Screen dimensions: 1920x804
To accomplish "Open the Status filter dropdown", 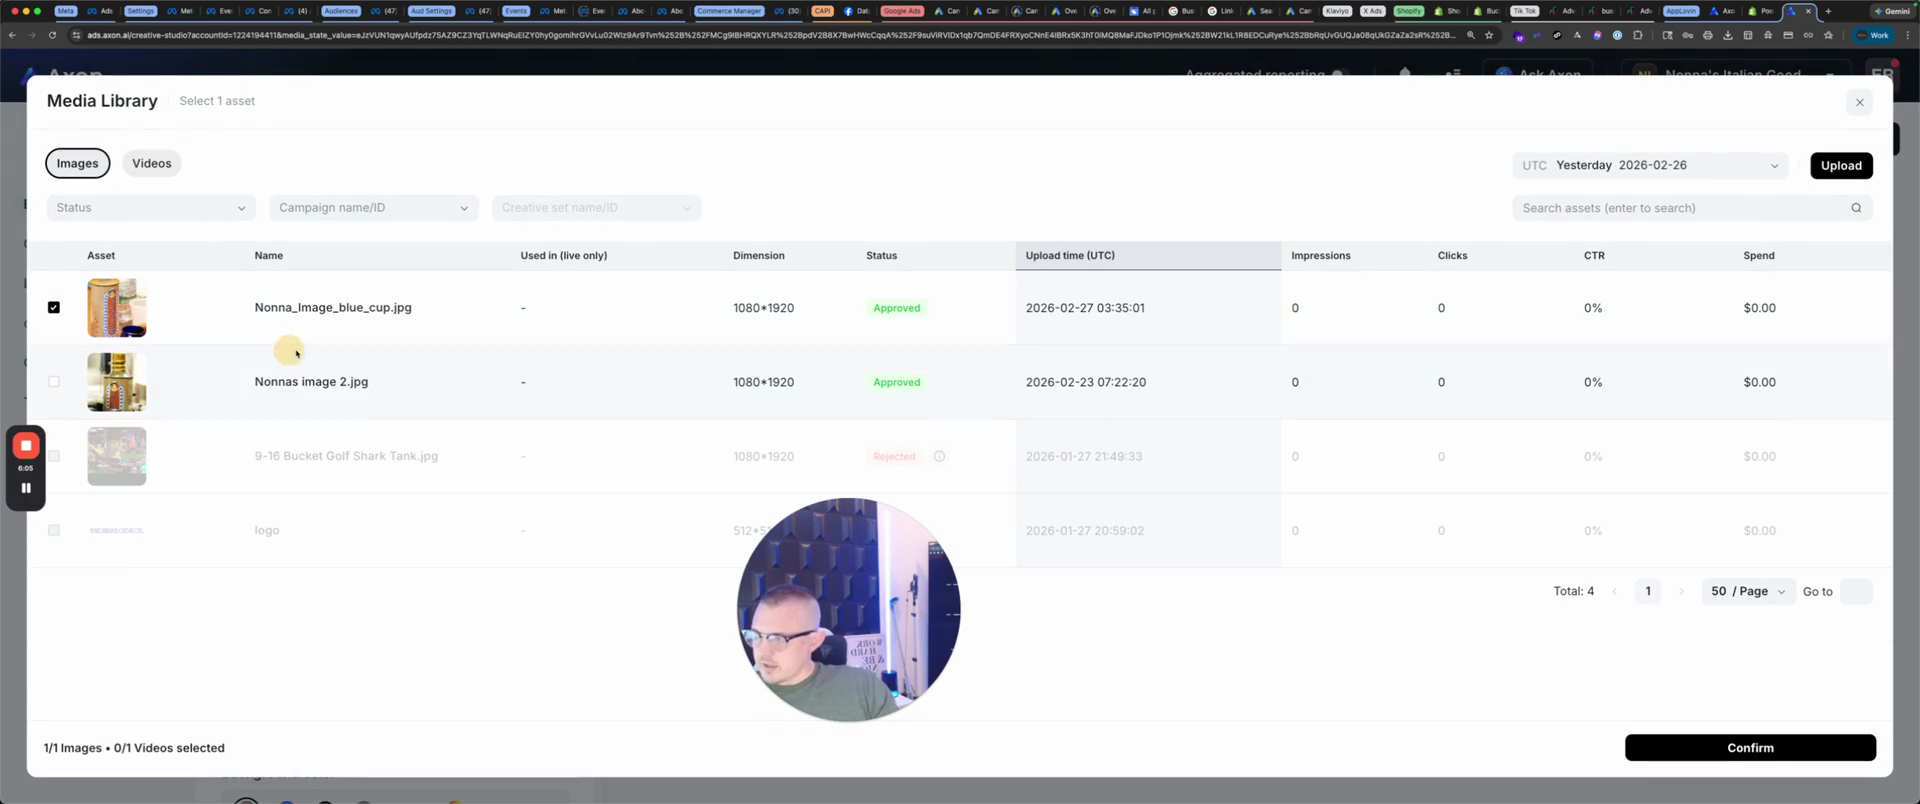I will click(x=150, y=208).
